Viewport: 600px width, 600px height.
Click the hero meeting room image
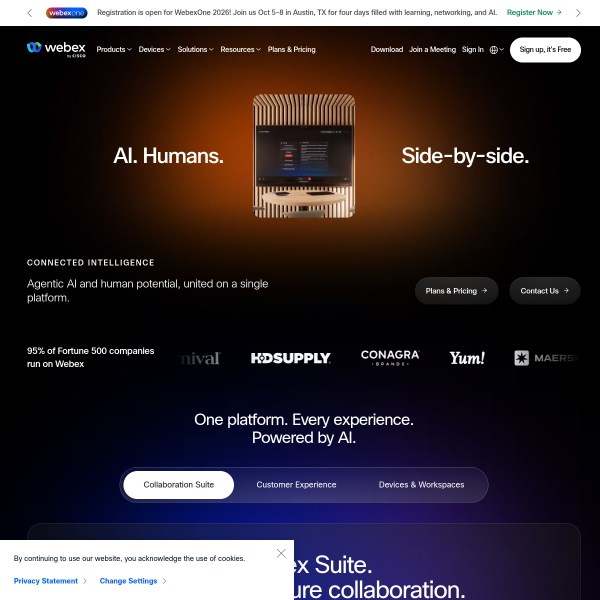tap(304, 156)
